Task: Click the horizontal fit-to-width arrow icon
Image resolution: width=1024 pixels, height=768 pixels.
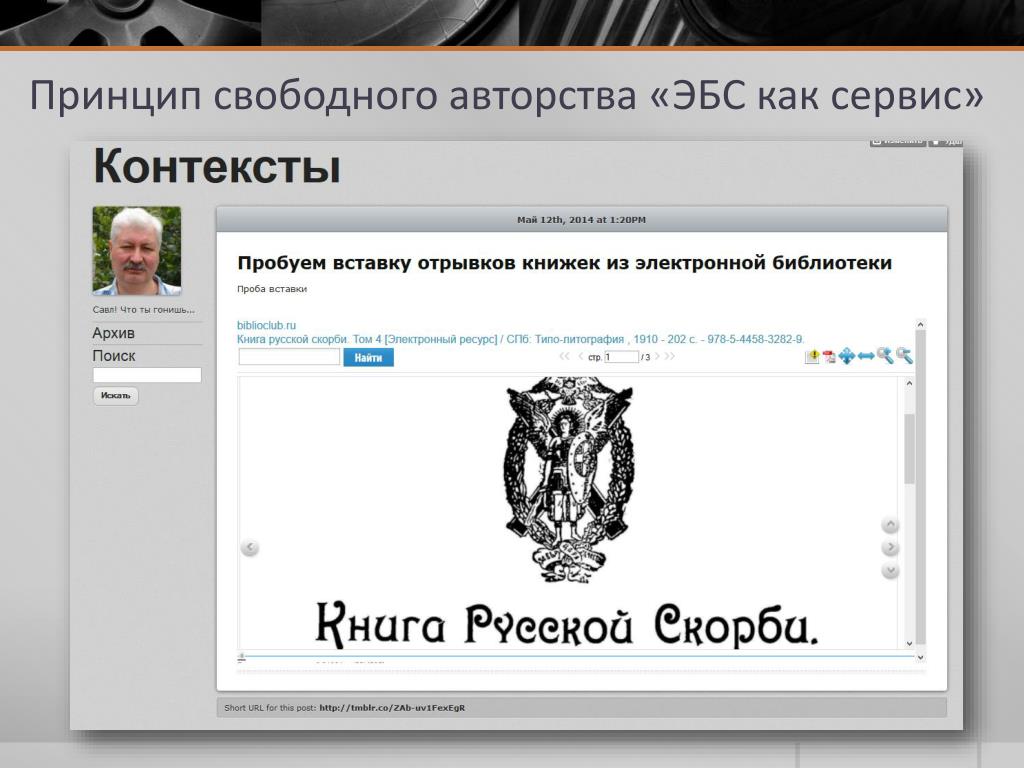Action: tap(866, 356)
